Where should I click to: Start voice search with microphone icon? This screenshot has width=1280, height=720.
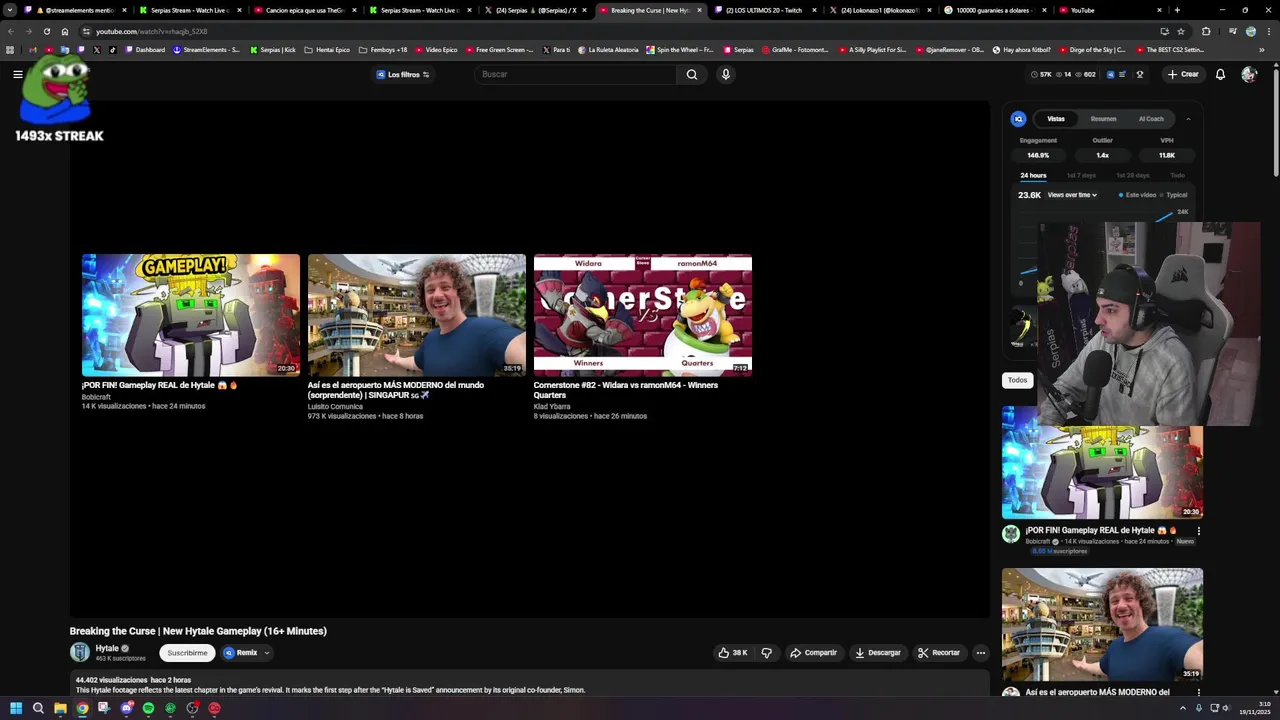[x=726, y=74]
